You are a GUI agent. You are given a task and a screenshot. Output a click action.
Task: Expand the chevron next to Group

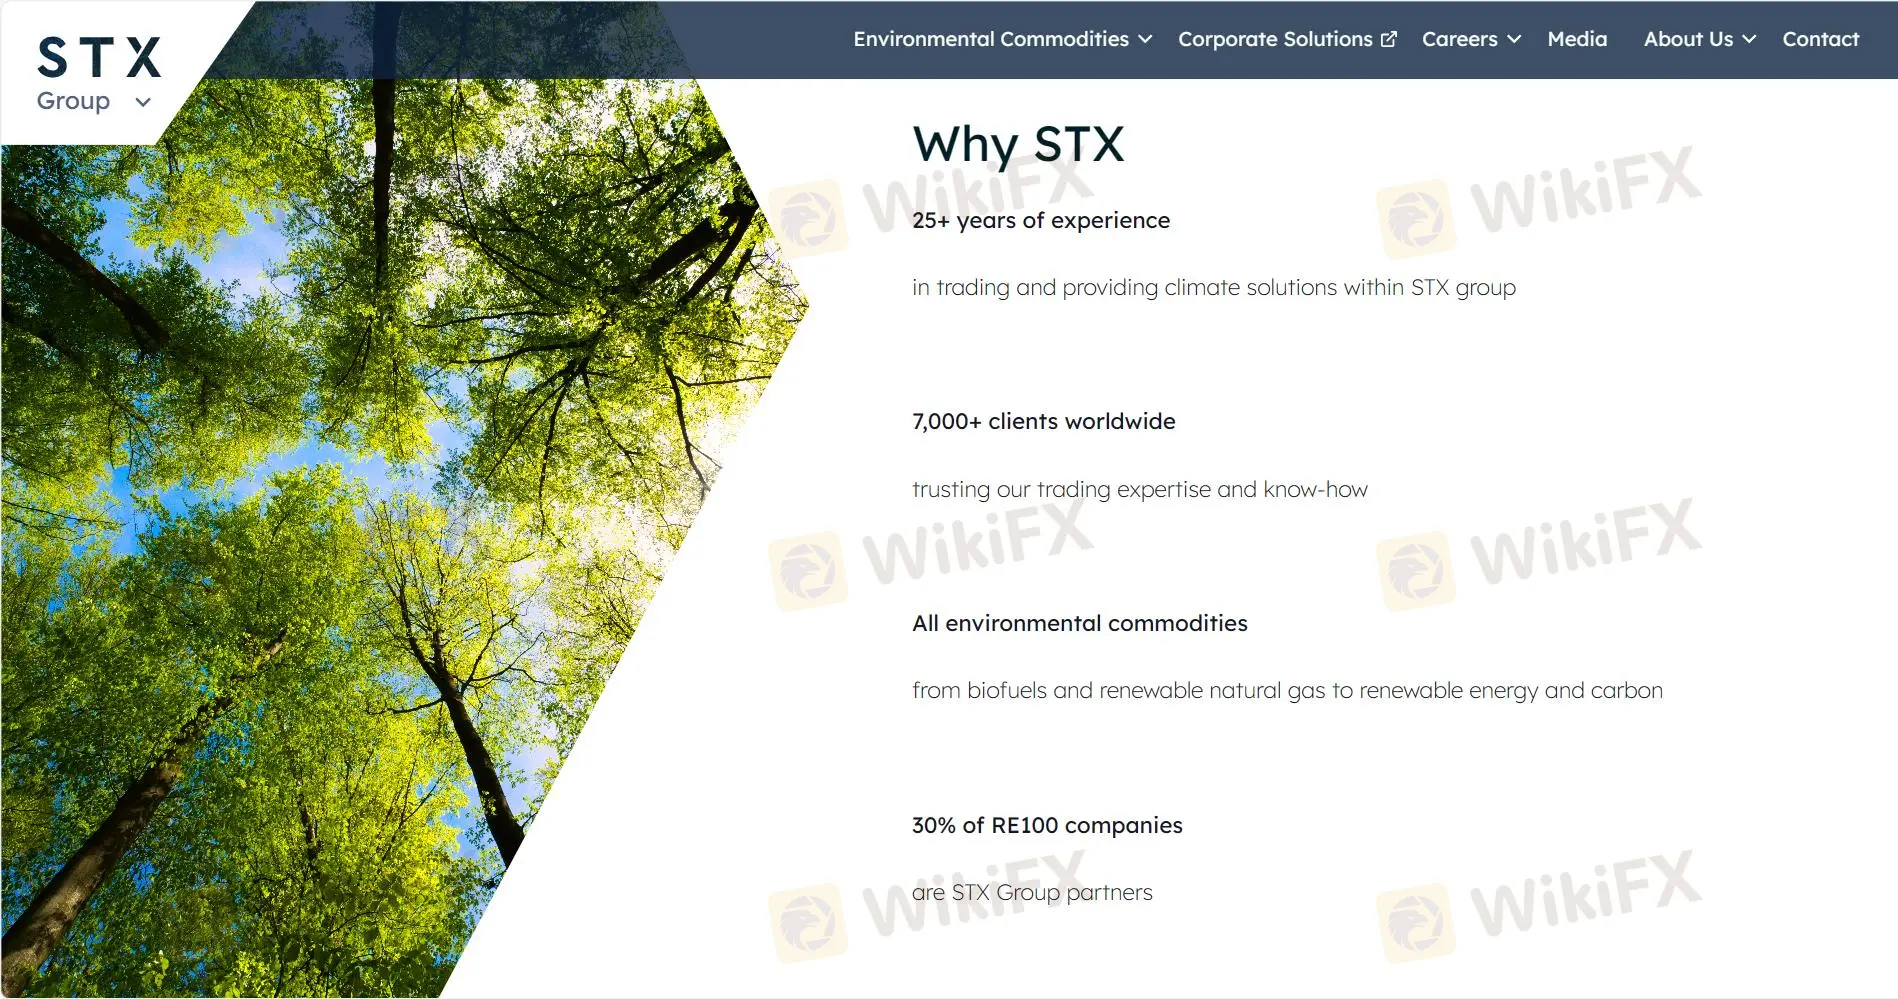click(x=143, y=102)
